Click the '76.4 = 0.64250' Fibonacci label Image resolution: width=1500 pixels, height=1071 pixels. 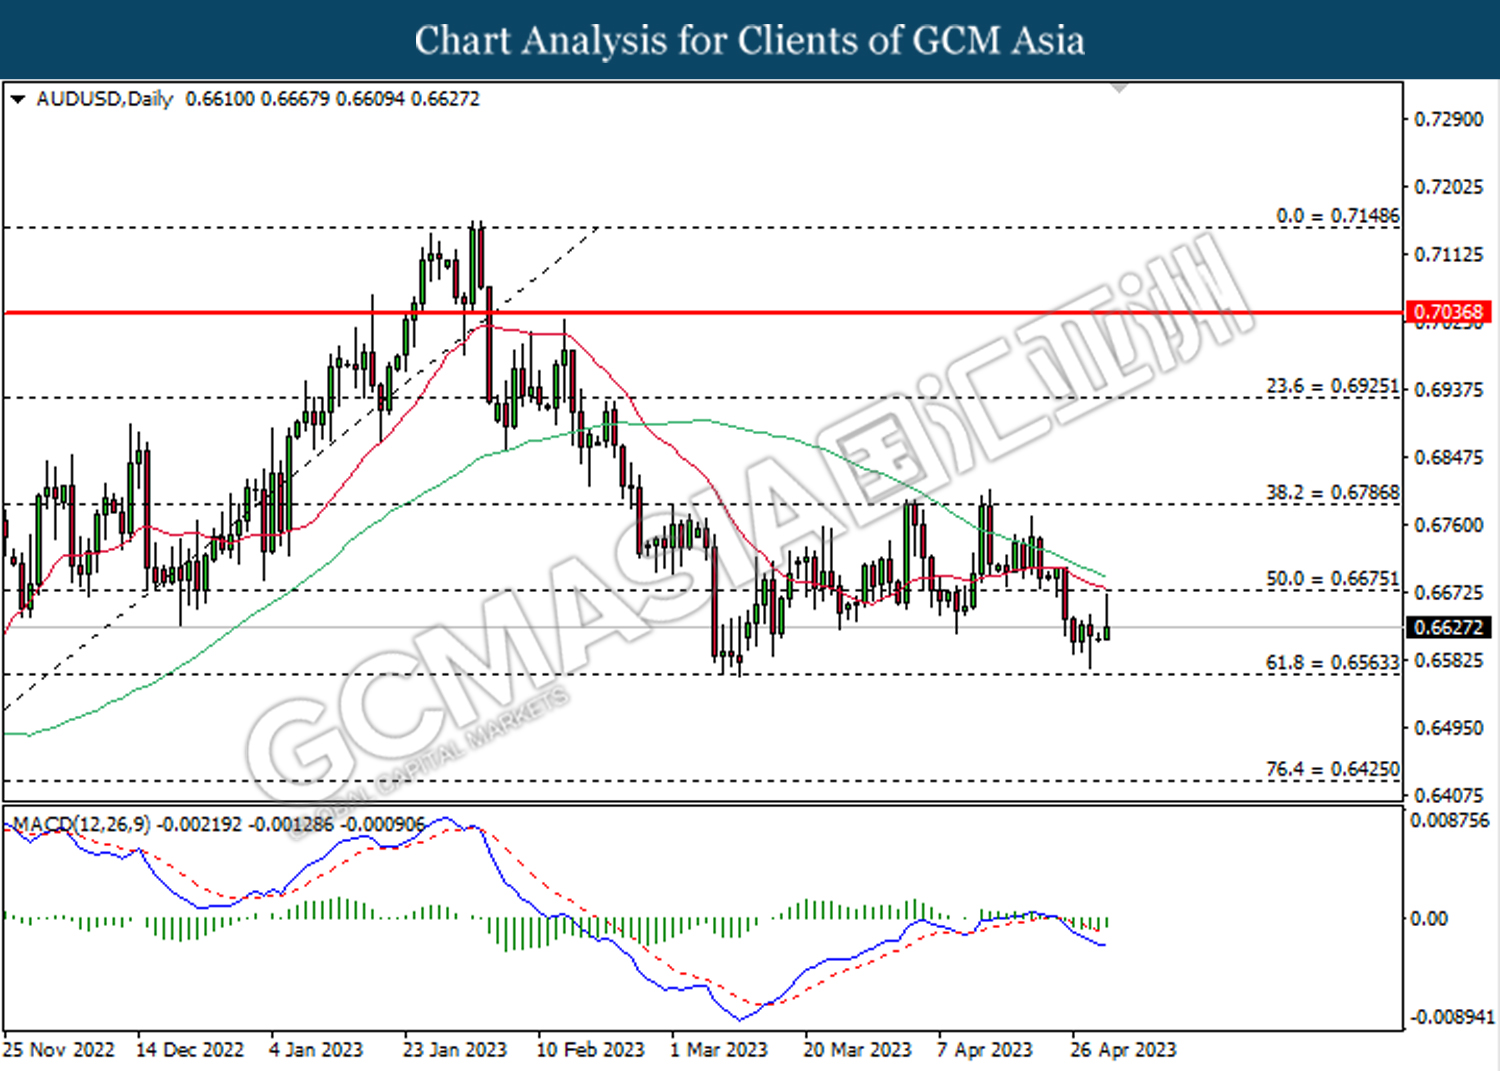(1333, 769)
